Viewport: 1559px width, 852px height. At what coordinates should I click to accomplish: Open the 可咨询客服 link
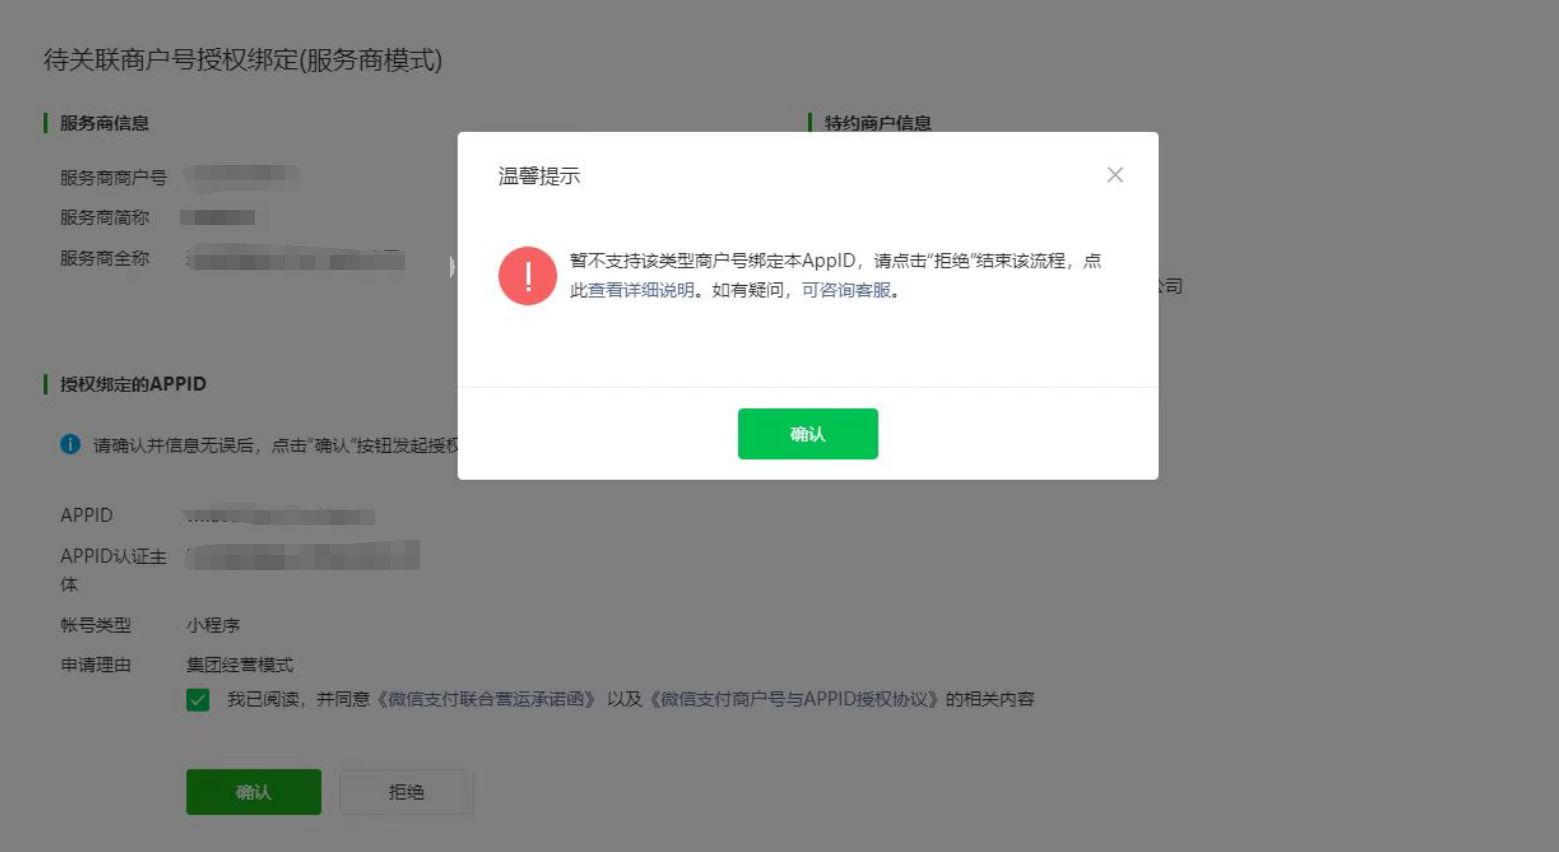click(846, 290)
